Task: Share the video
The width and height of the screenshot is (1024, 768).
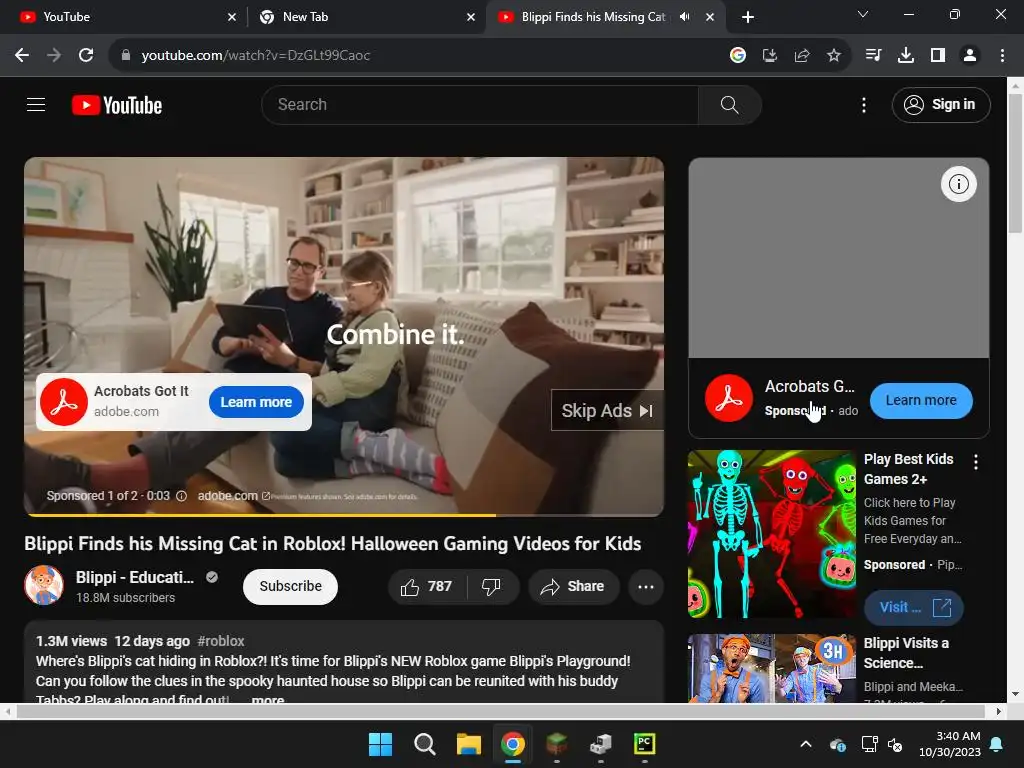Action: click(573, 586)
